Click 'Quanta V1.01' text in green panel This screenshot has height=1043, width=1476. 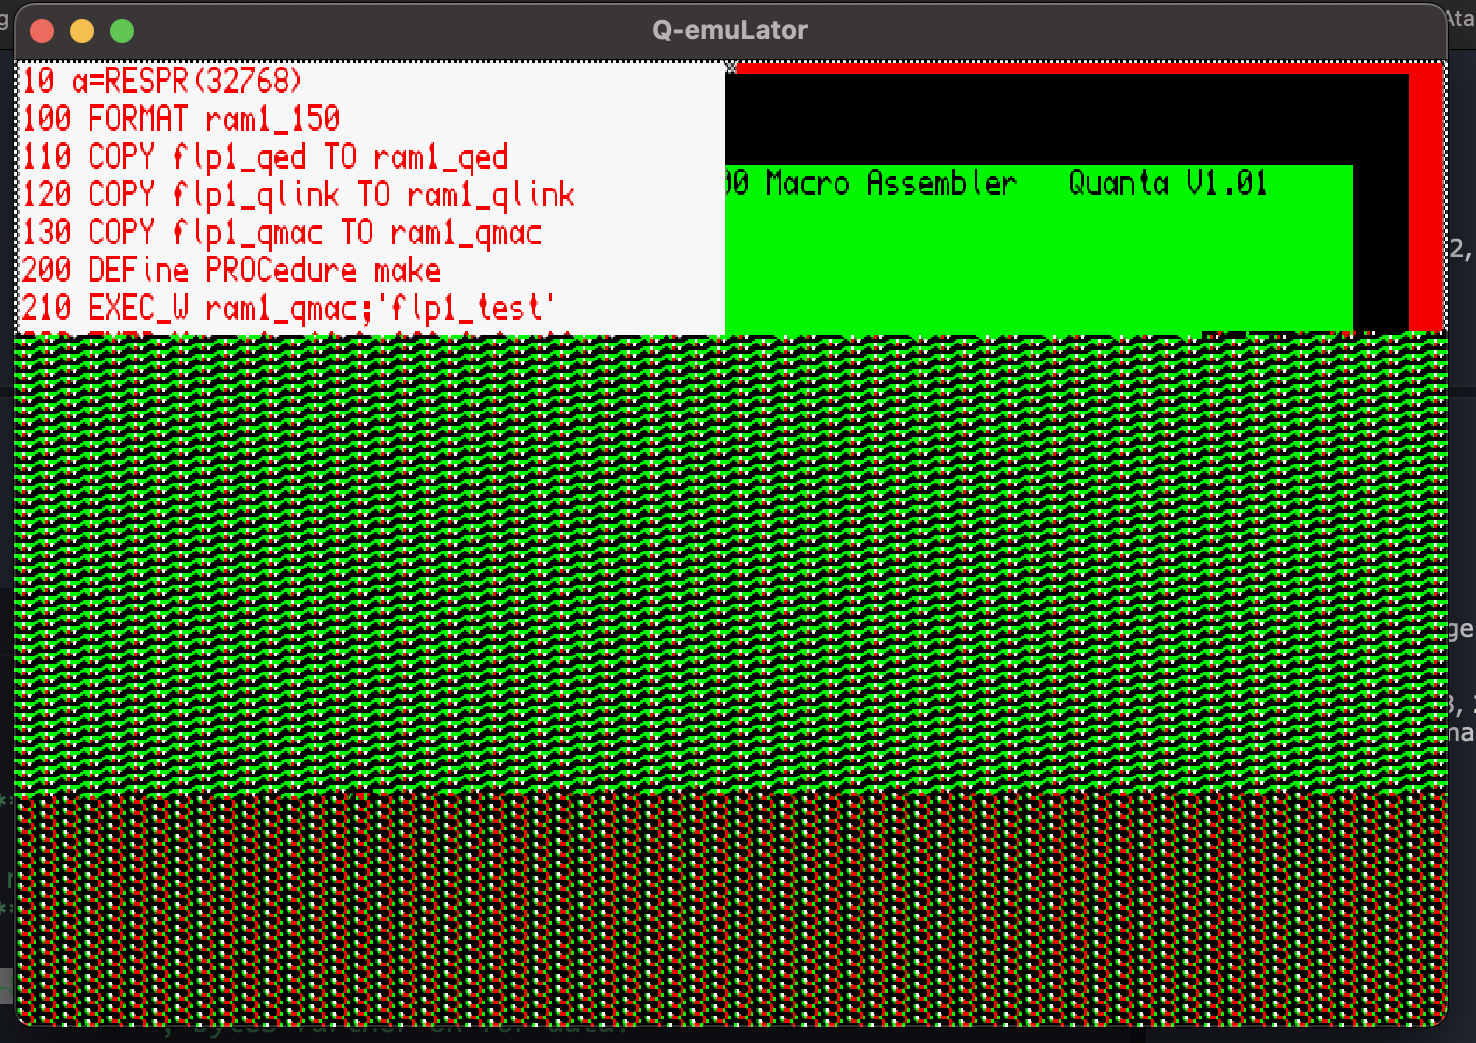(x=1168, y=183)
